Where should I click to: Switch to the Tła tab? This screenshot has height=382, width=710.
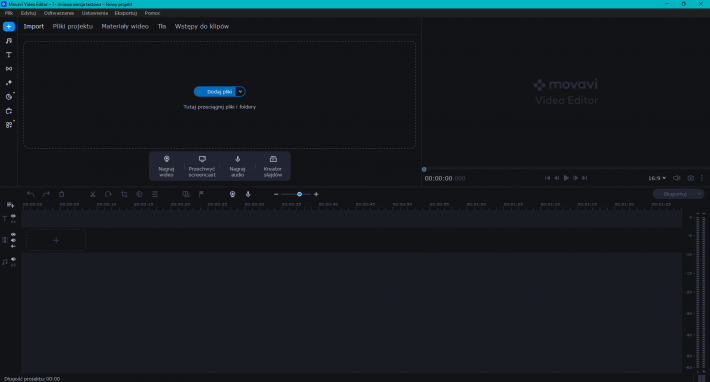[x=162, y=27]
